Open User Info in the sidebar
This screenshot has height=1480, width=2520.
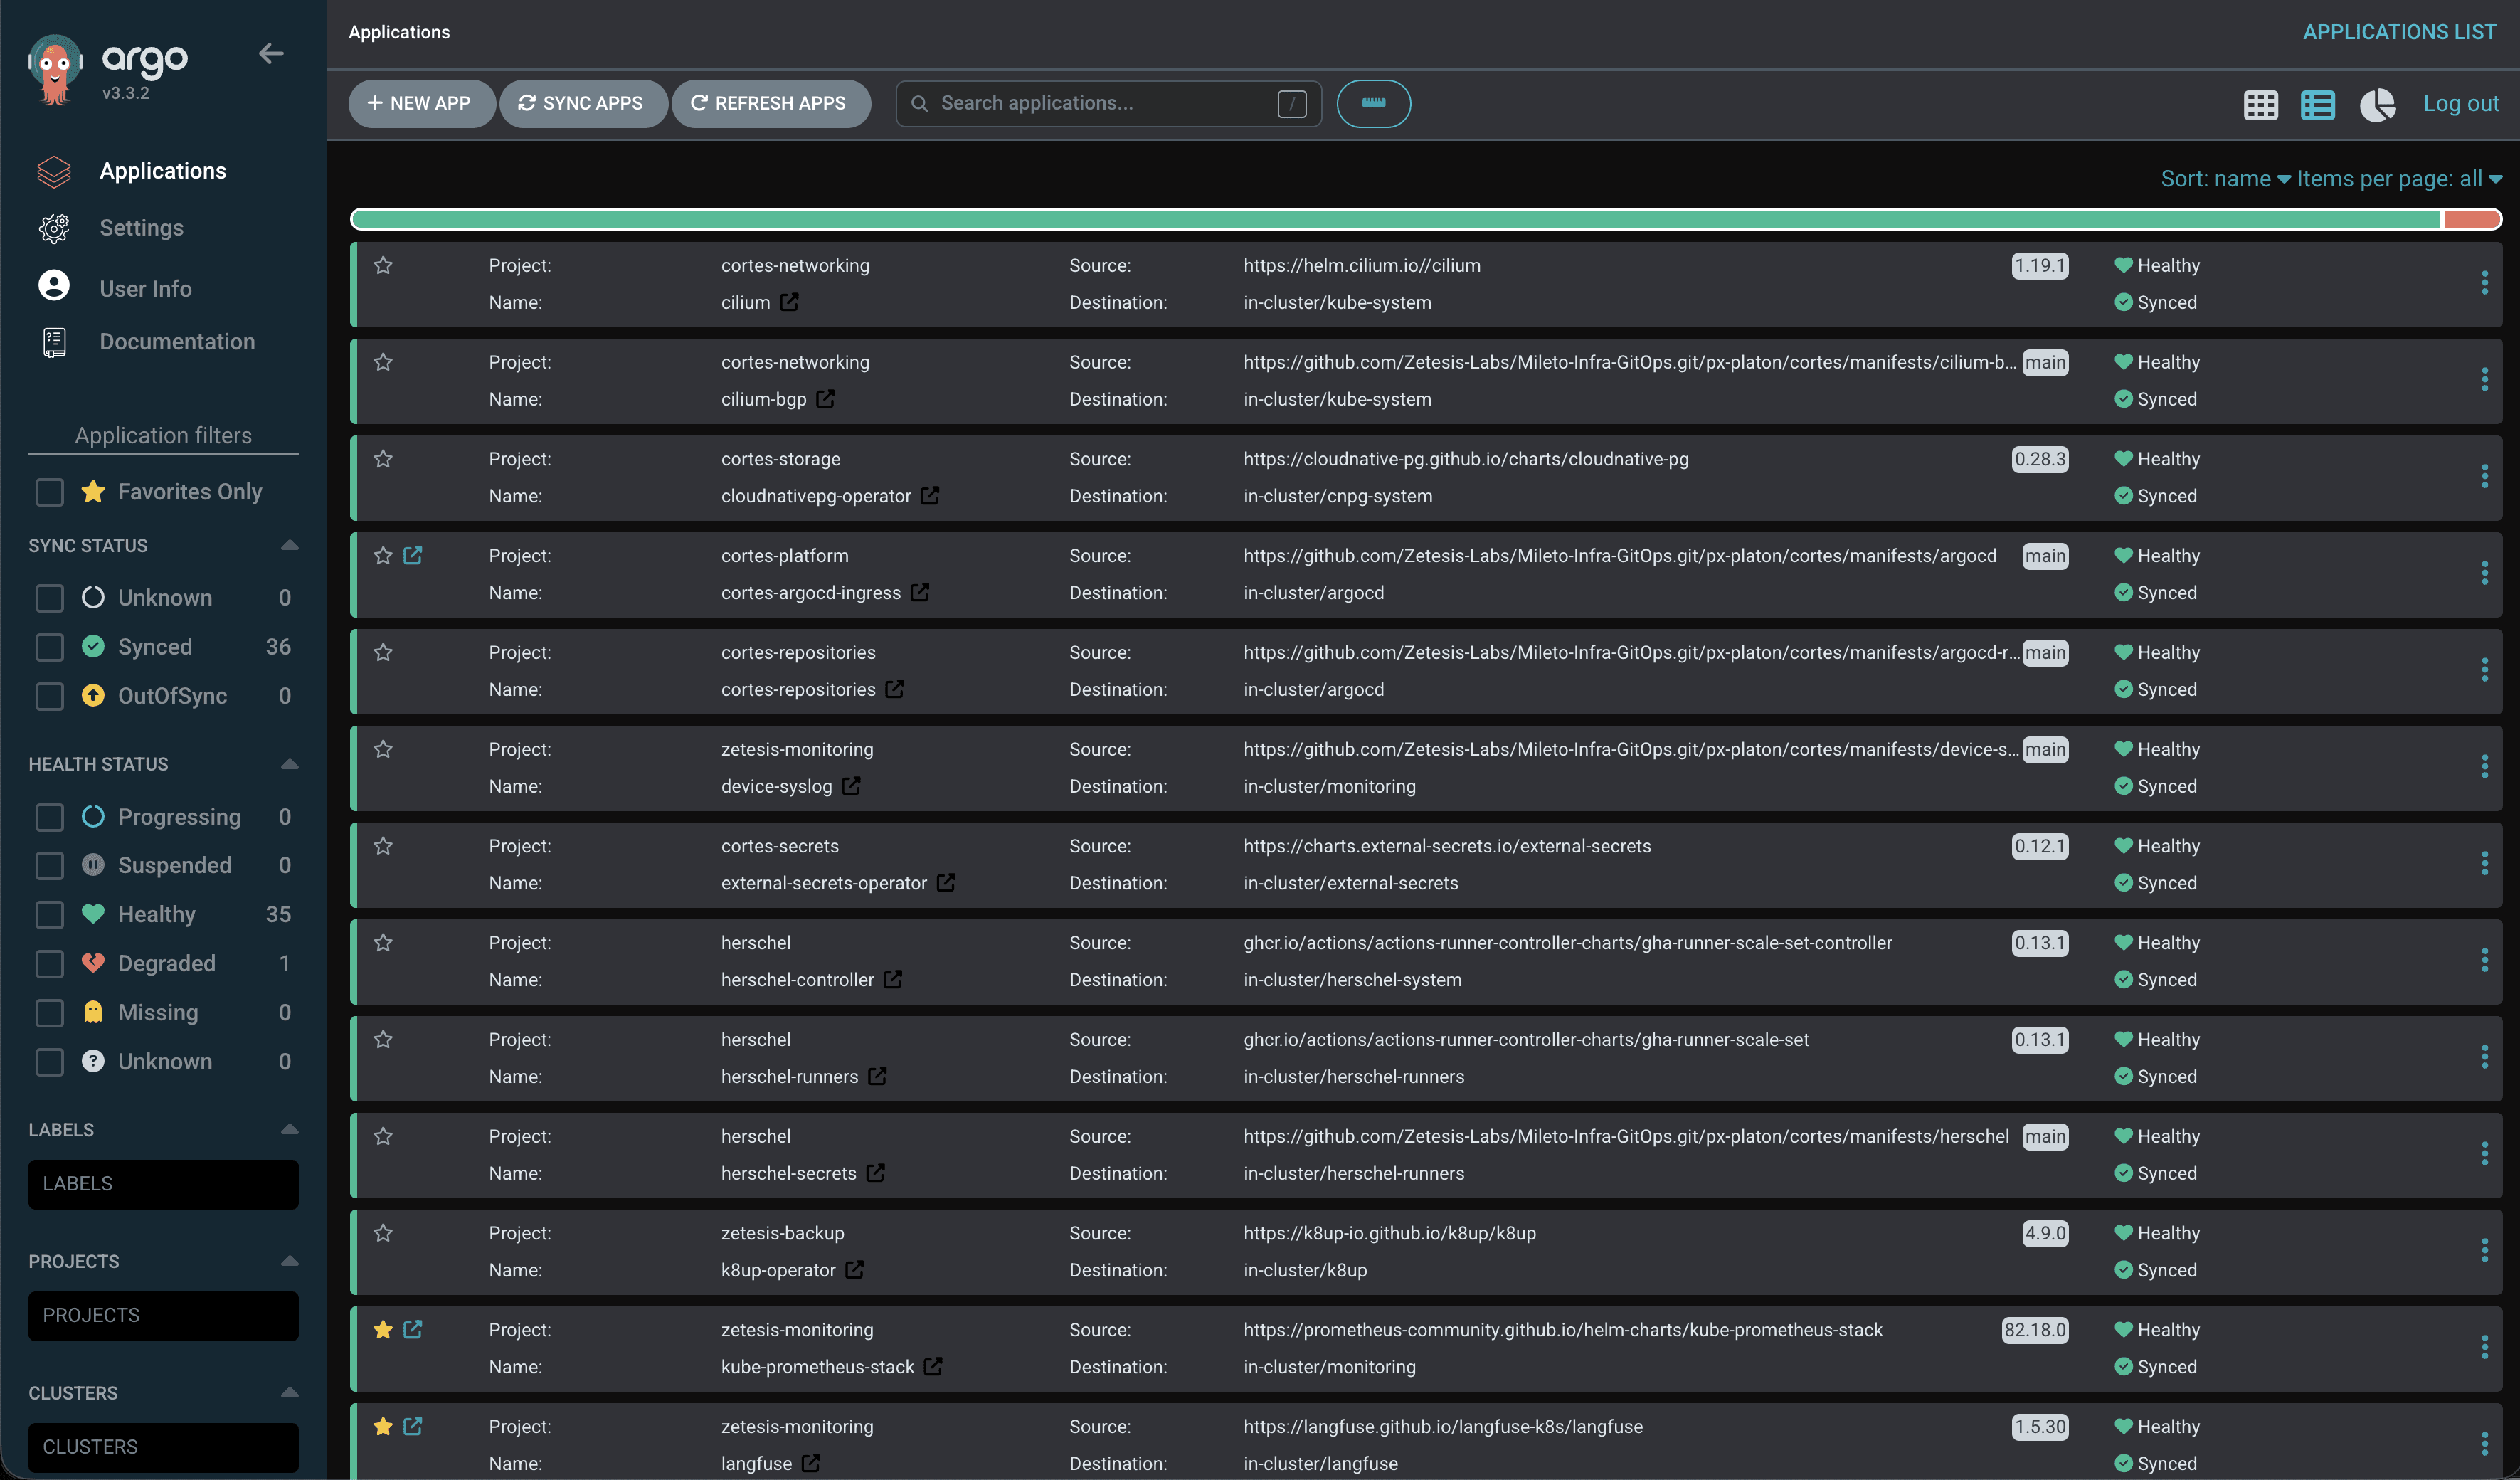click(145, 288)
